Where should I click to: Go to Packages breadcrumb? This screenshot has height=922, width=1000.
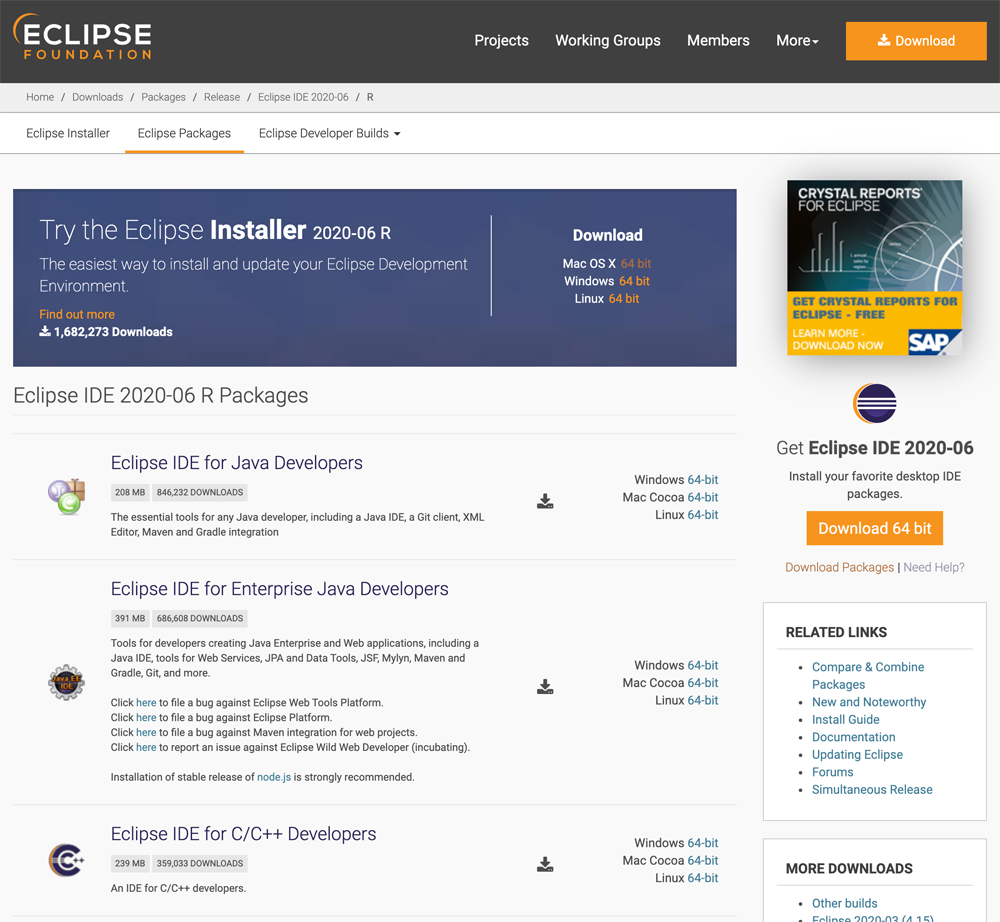[163, 97]
